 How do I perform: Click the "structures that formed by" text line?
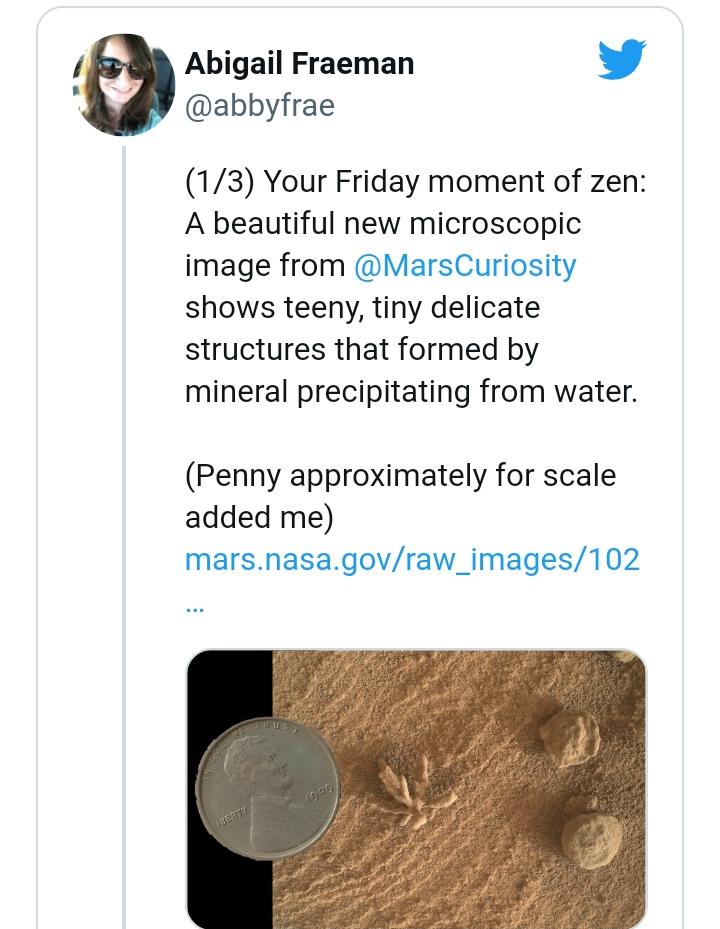point(361,350)
